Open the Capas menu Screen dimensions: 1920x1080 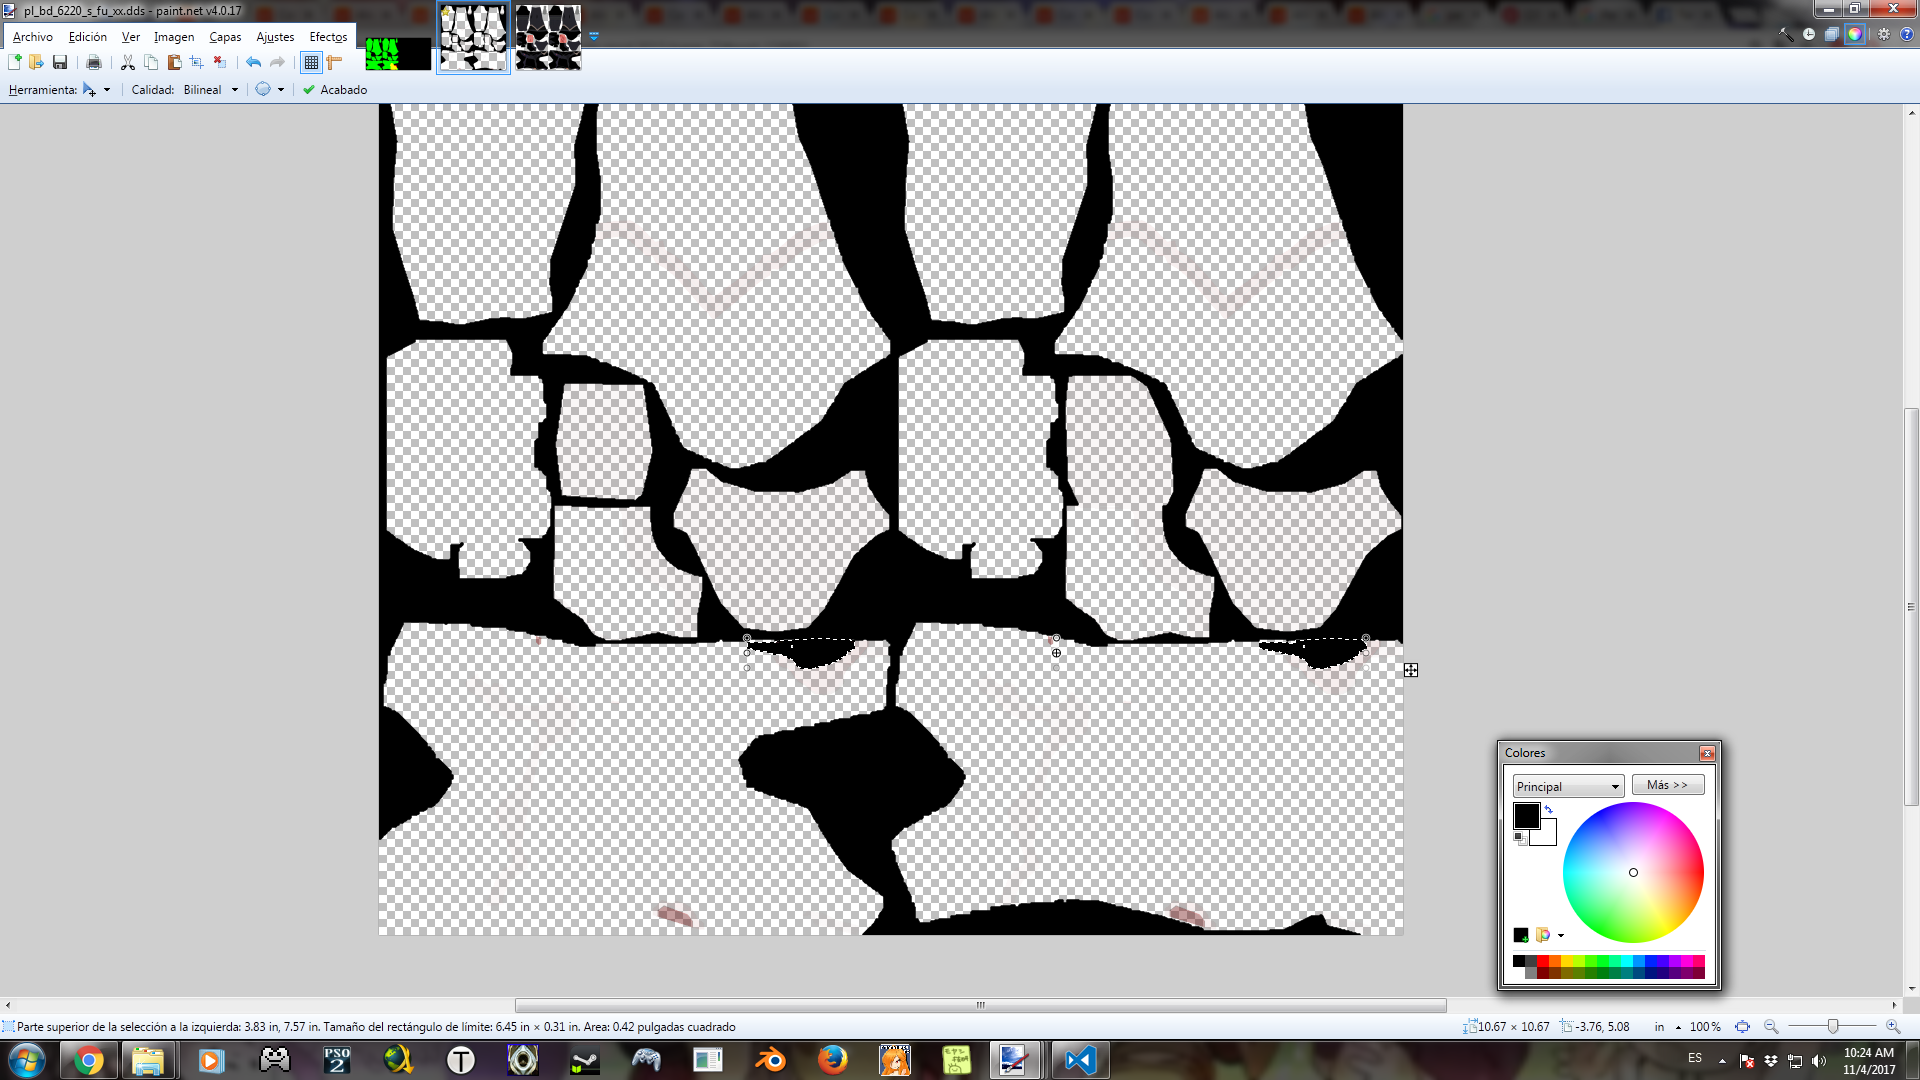click(225, 37)
